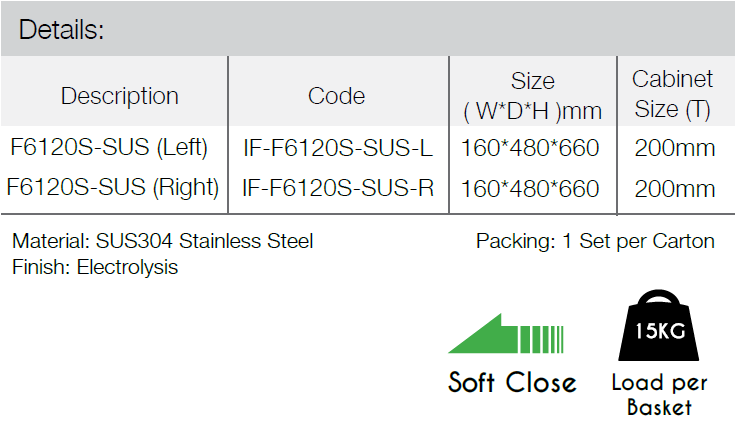Select the Load per Basket label
Viewport: 736px width, 423px height.
pos(659,395)
